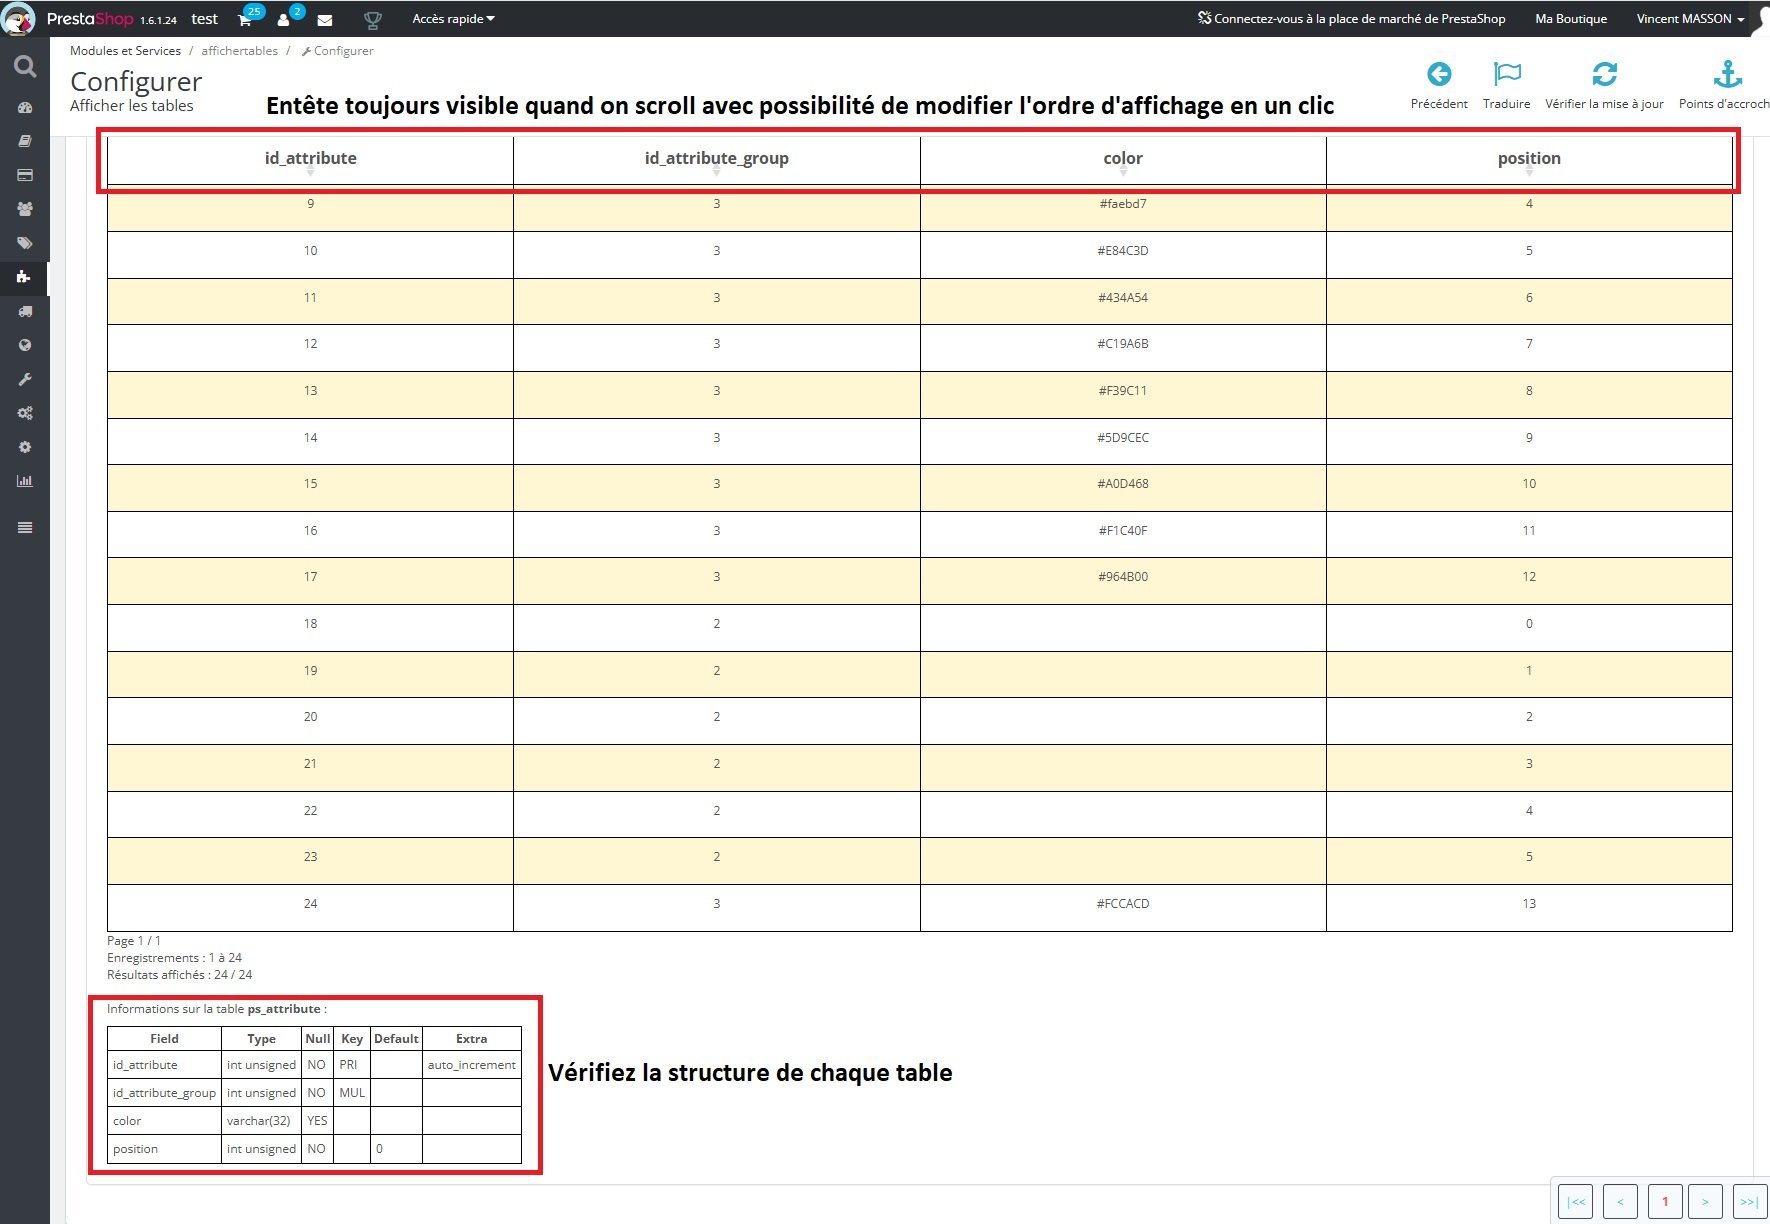Open the Catalog book sidebar icon
The image size is (1770, 1224).
(25, 142)
